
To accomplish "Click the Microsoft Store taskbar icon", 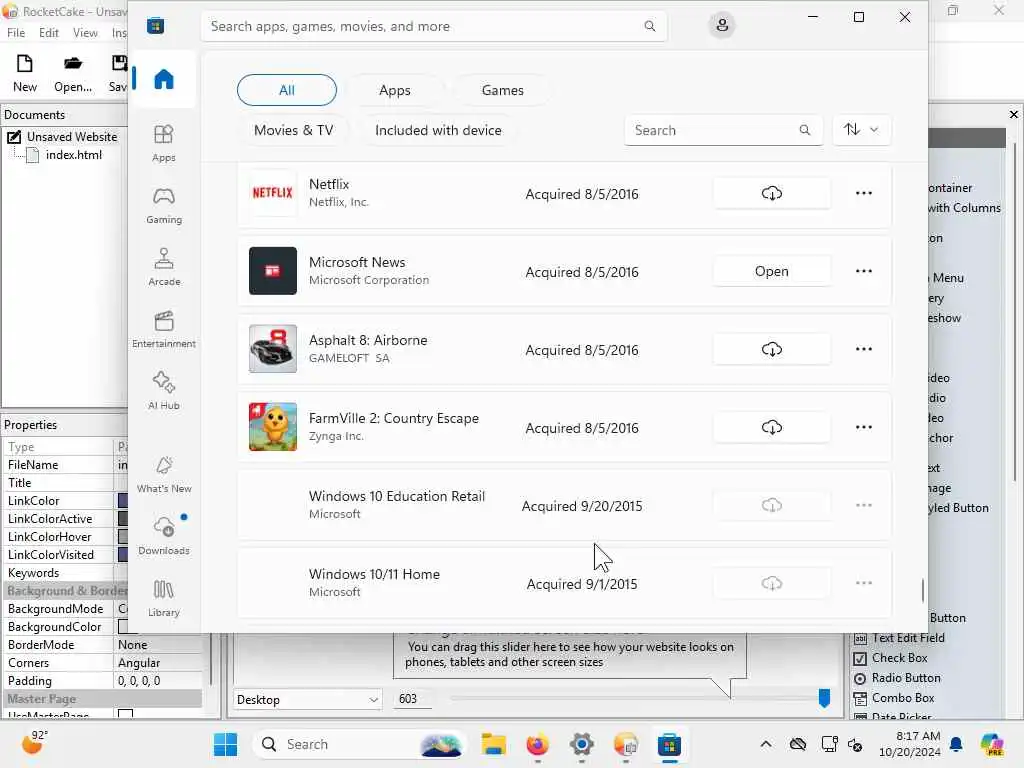I will point(669,744).
